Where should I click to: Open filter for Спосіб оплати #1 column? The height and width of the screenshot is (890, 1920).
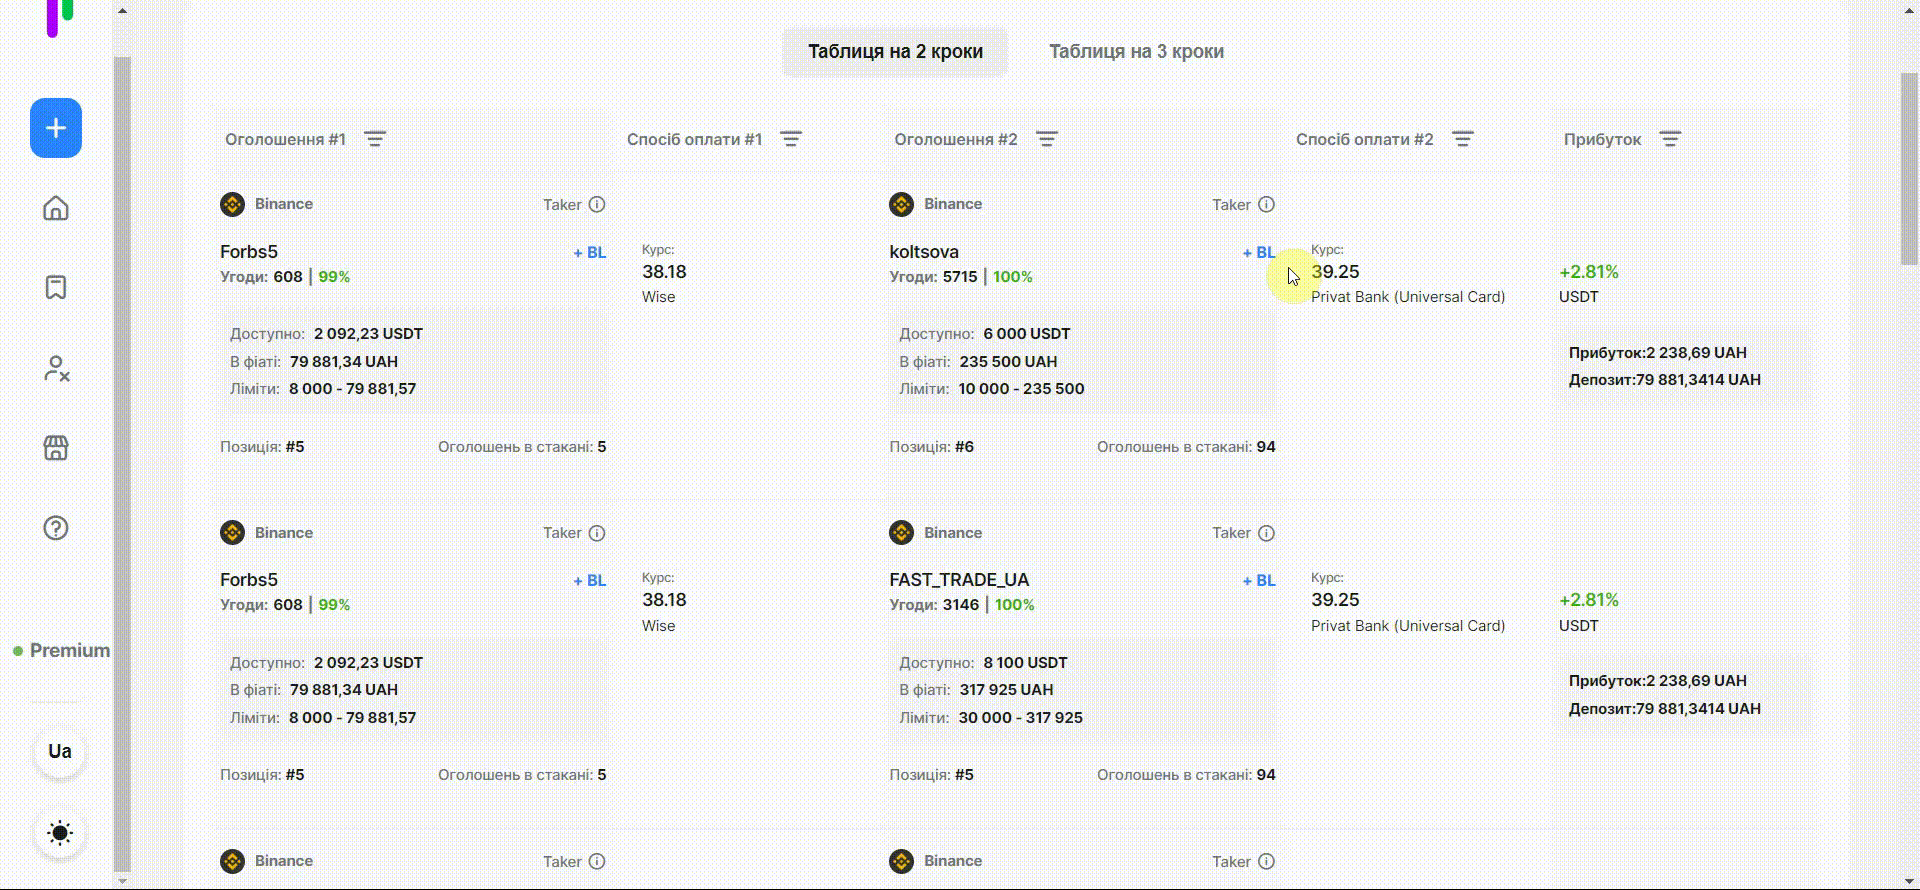791,139
